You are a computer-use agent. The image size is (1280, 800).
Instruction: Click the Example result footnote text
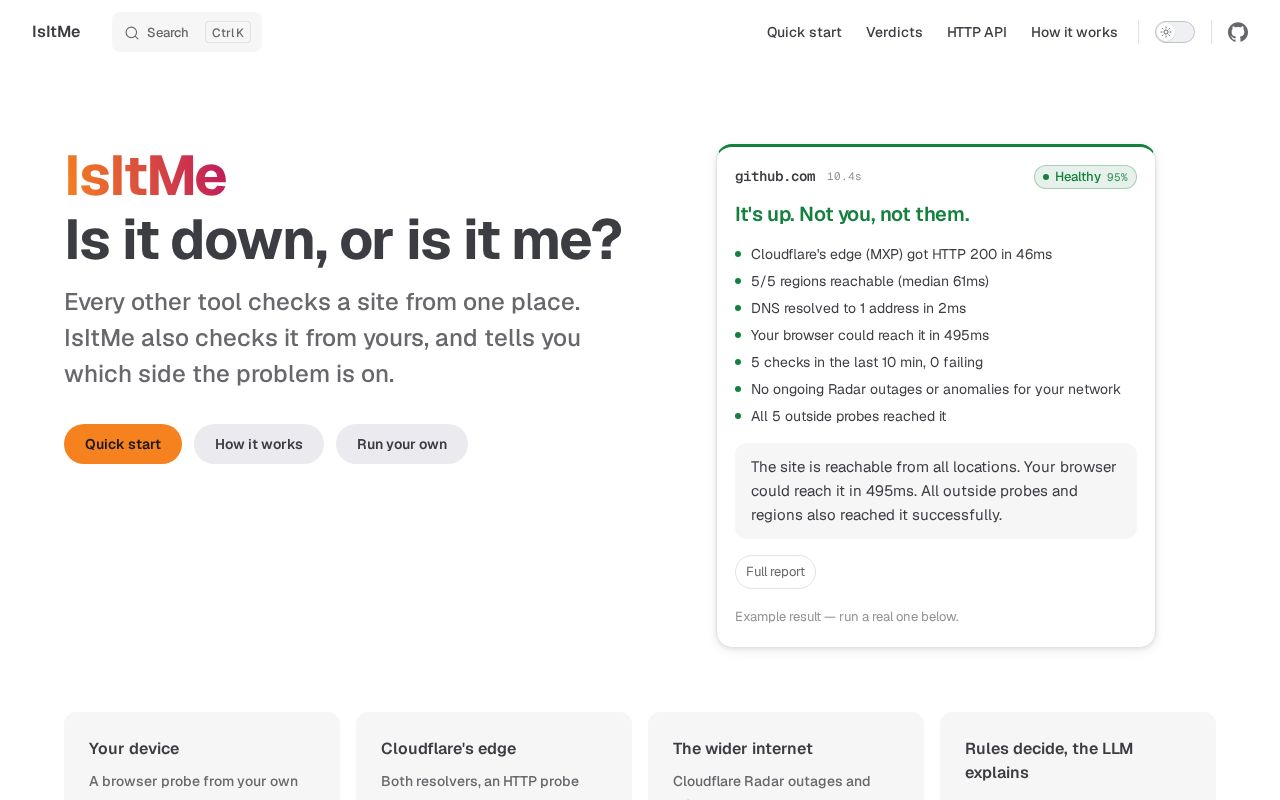click(x=847, y=617)
